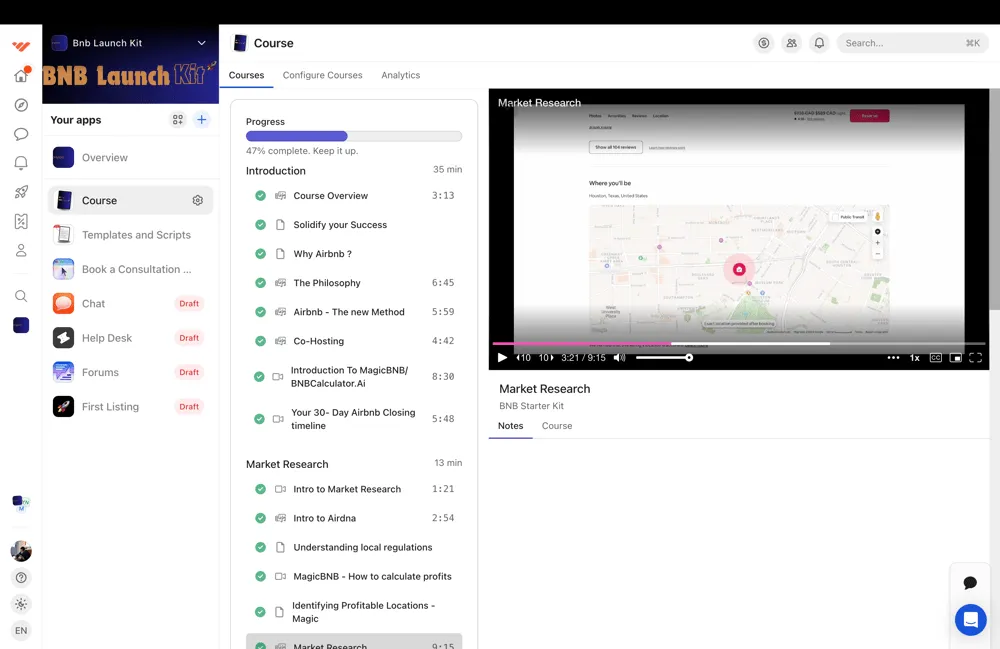Open Templates and Scripts app
Image resolution: width=1000 pixels, height=649 pixels.
131,235
